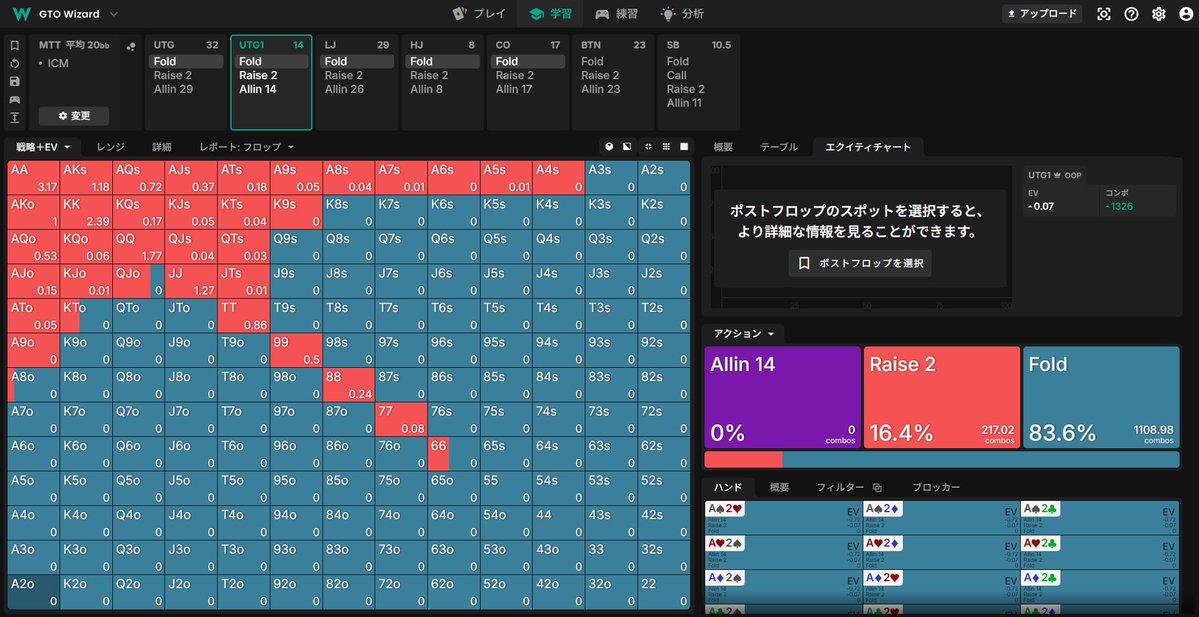1199x617 pixels.
Task: Click the floppy disk save icon
Action: (x=15, y=82)
